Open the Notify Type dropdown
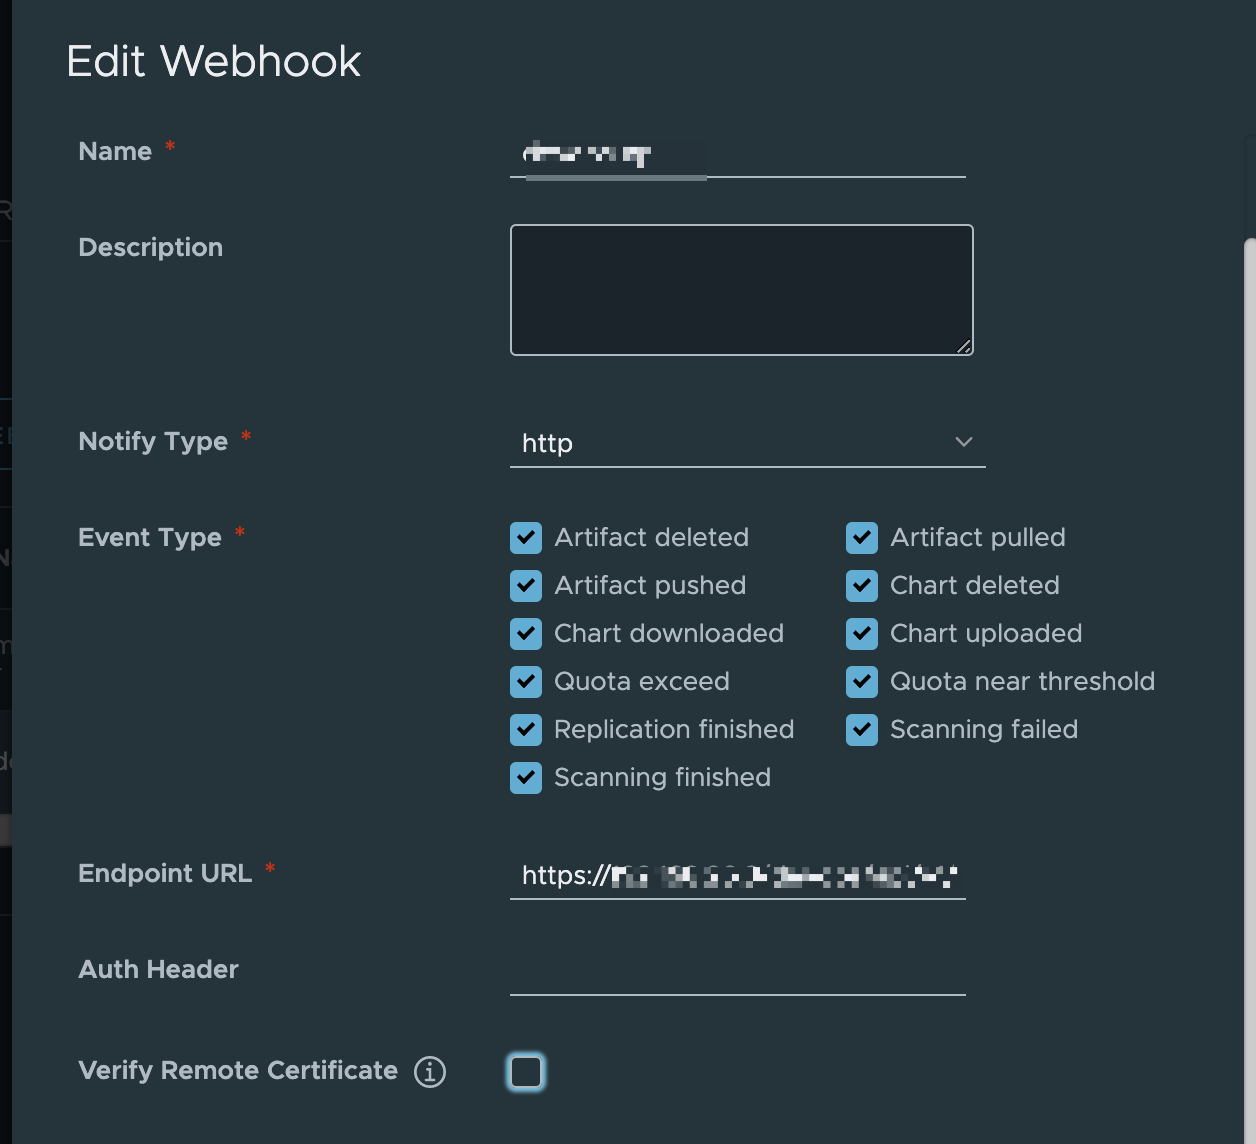This screenshot has height=1144, width=1256. (747, 443)
